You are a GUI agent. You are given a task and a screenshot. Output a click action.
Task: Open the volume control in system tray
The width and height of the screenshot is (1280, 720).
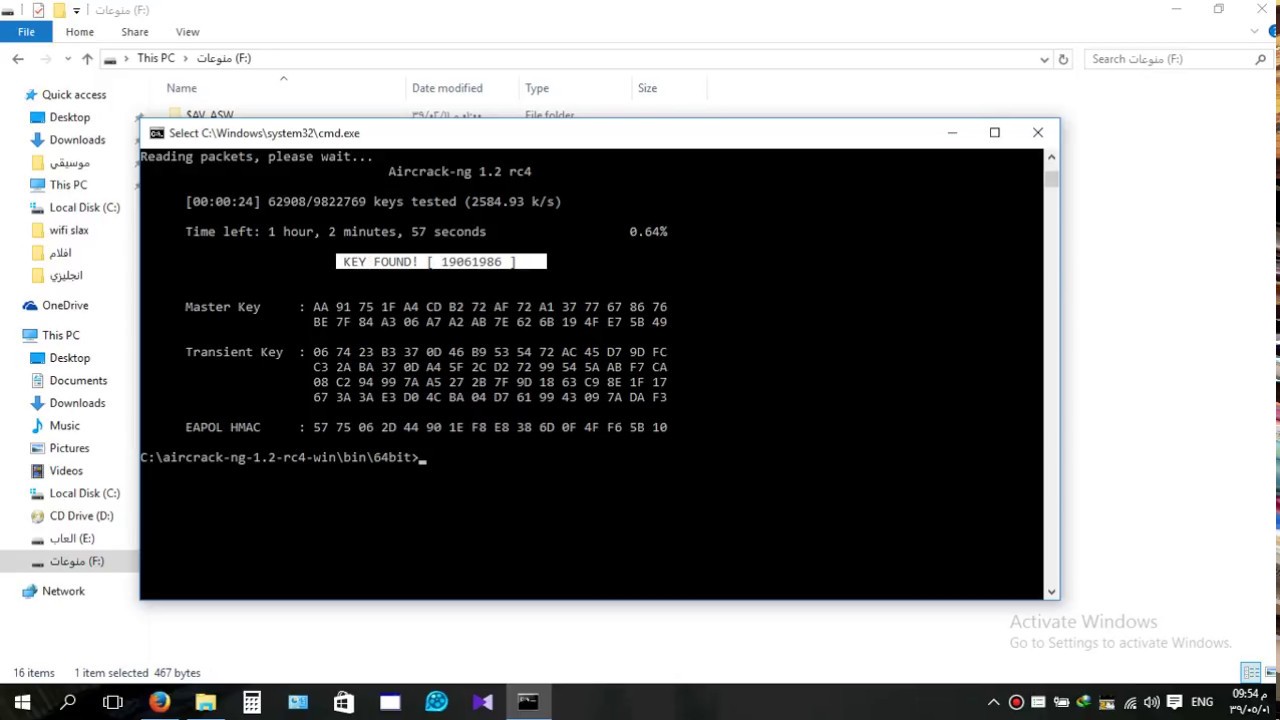click(x=1151, y=702)
